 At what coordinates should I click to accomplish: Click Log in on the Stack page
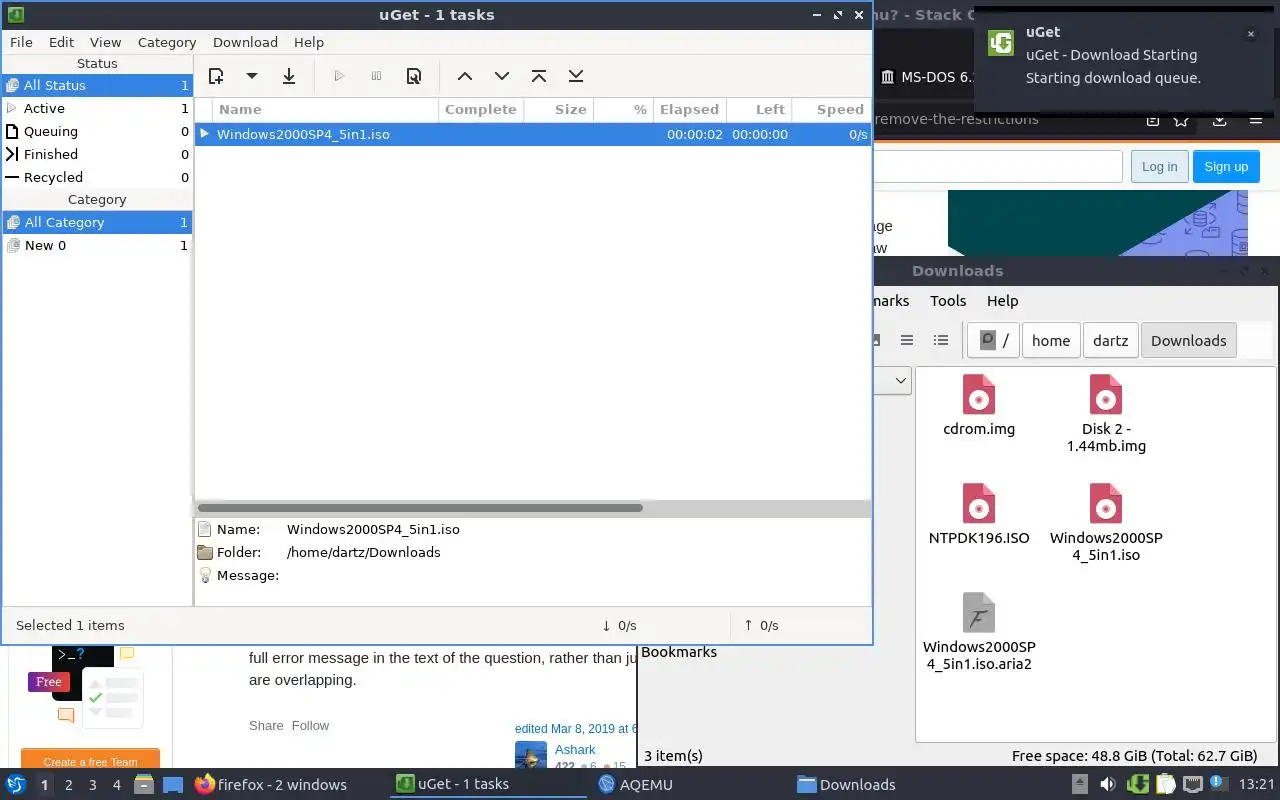tap(1159, 167)
